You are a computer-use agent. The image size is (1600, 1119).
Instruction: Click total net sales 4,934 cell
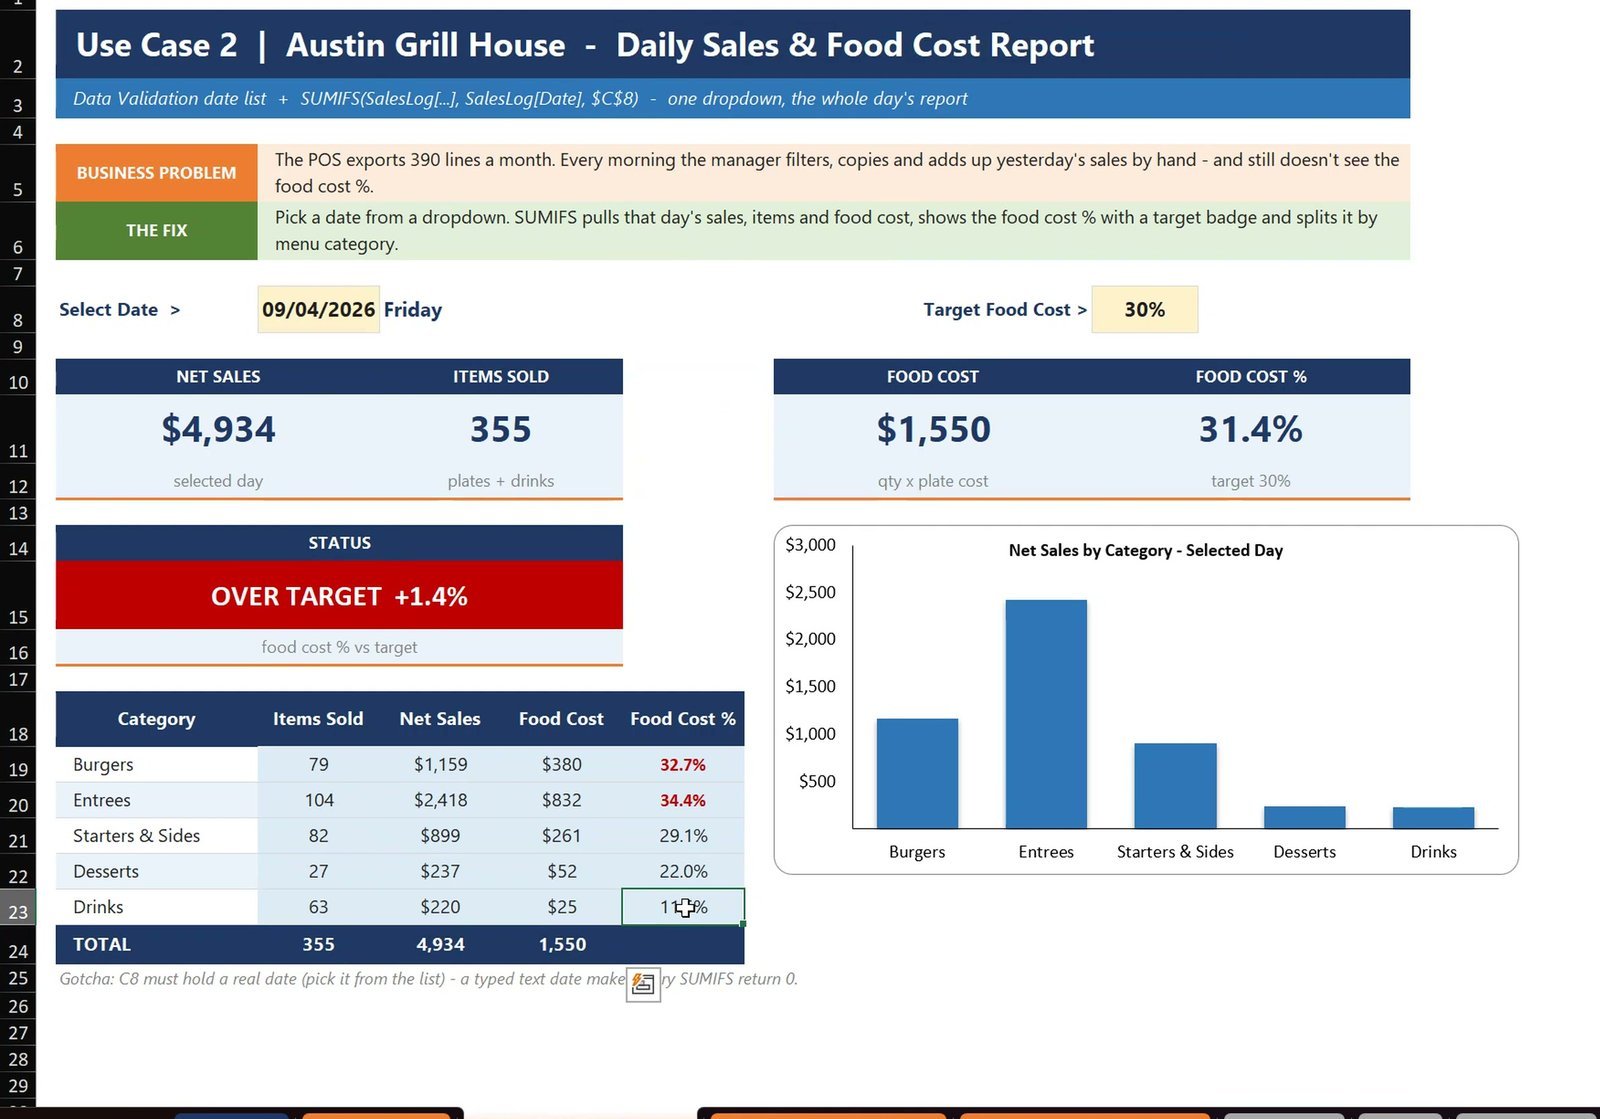(440, 945)
